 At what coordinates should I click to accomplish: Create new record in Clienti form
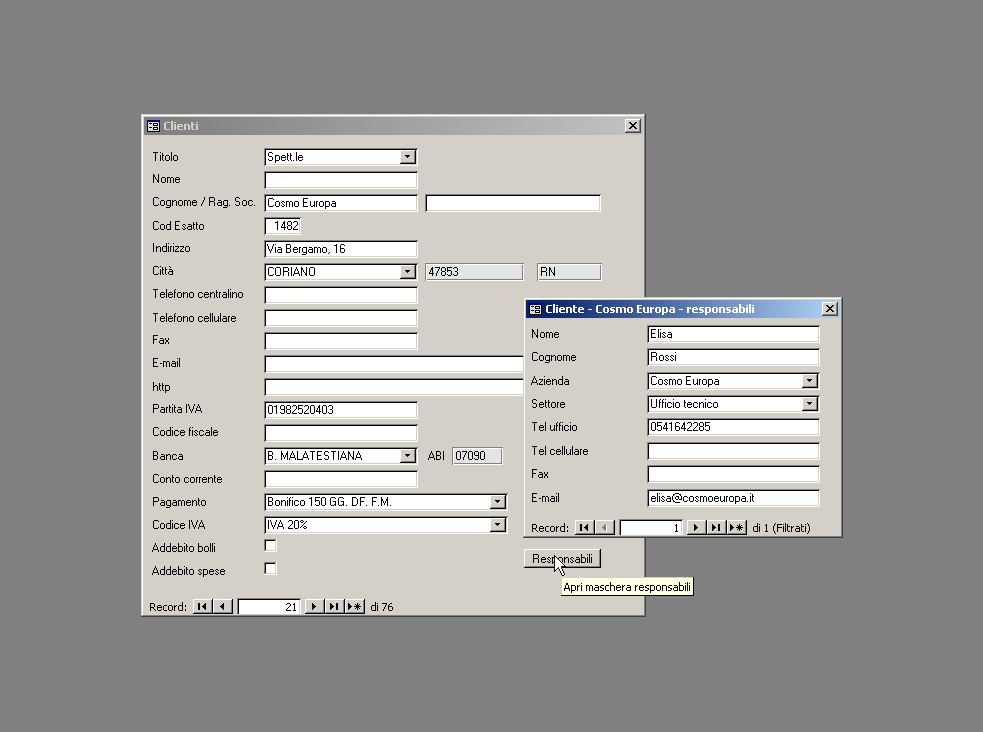tap(355, 607)
